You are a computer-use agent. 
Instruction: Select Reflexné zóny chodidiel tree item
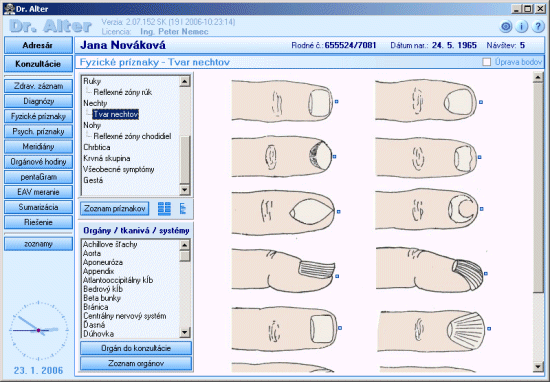[x=132, y=136]
